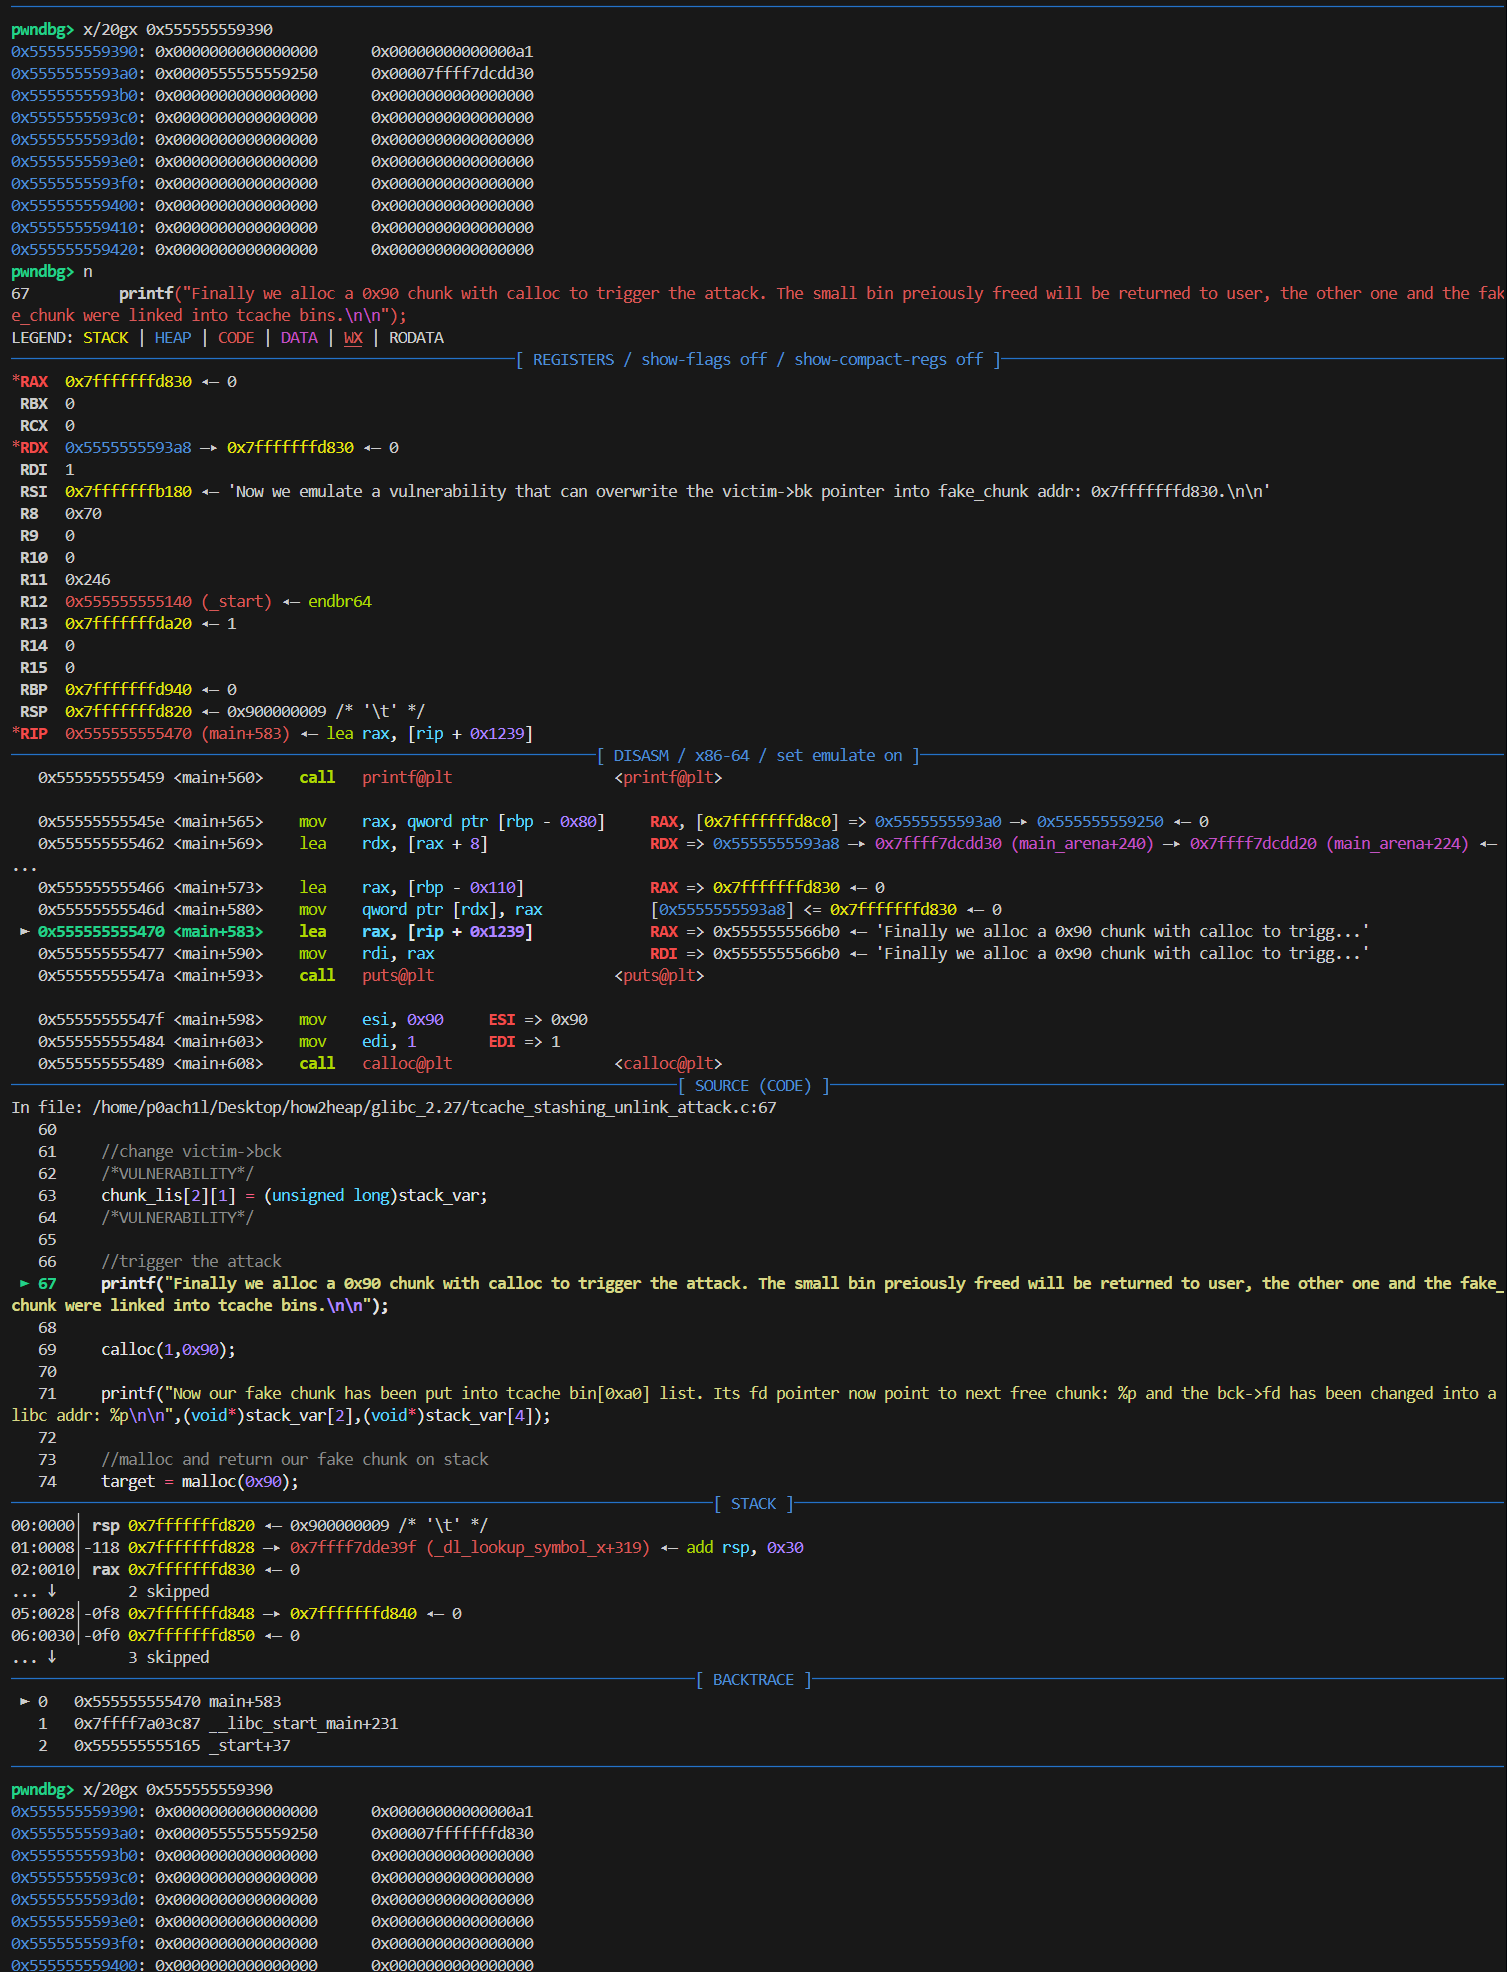Click source line 74 'target = malloc(0x90);'
The width and height of the screenshot is (1507, 1972).
pyautogui.click(x=200, y=1481)
